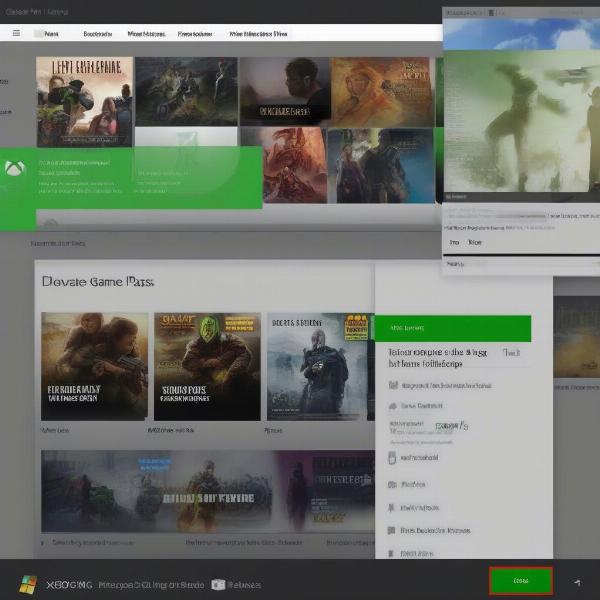Open the cover with two soldiers aiming a rifle
This screenshot has height=600, width=600.
click(94, 366)
